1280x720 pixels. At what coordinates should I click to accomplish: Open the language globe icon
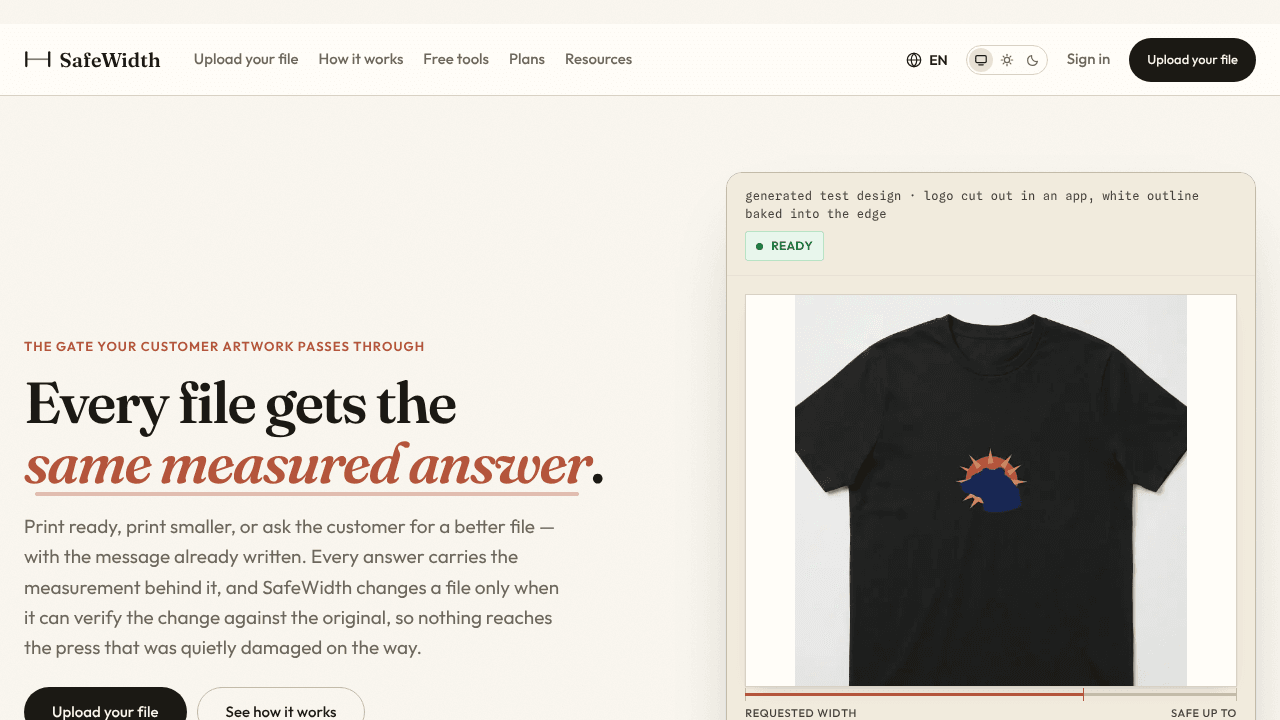(x=913, y=60)
